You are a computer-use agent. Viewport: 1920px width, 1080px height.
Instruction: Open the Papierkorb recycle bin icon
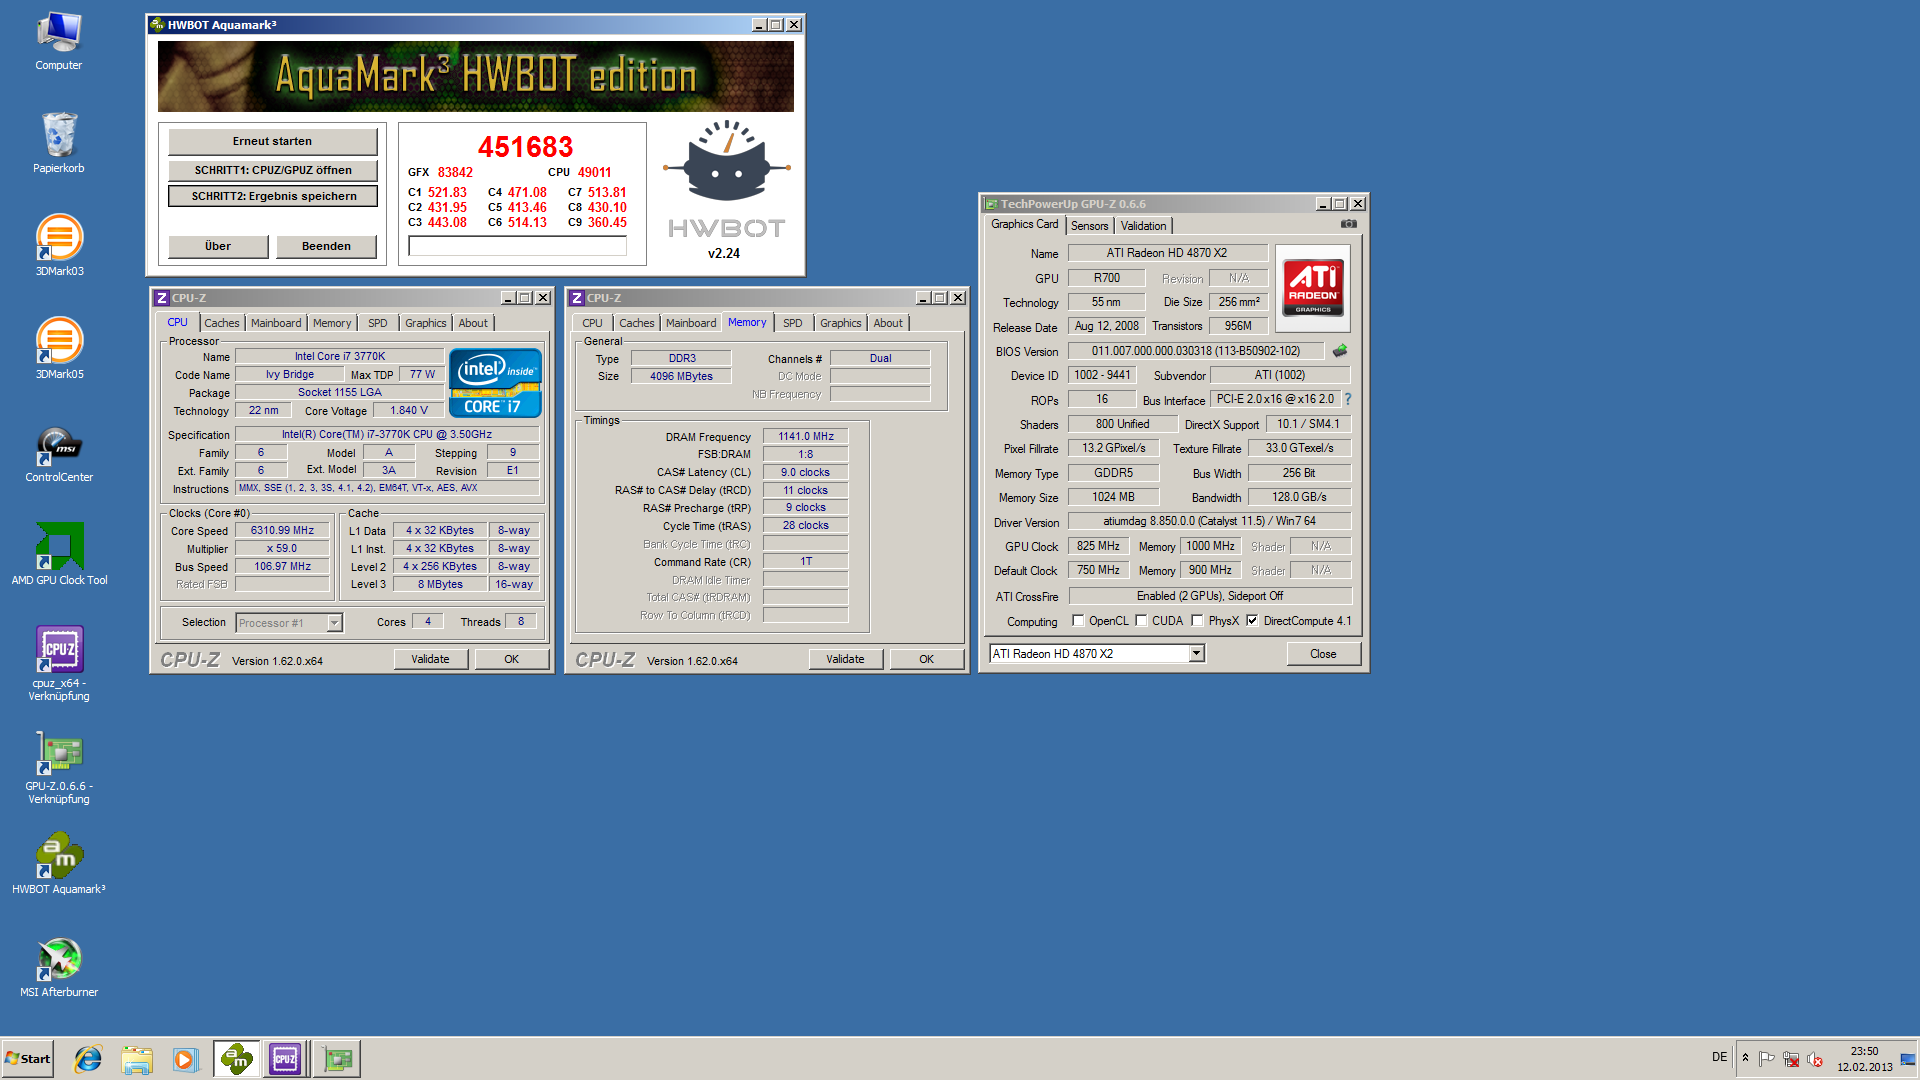[59, 143]
